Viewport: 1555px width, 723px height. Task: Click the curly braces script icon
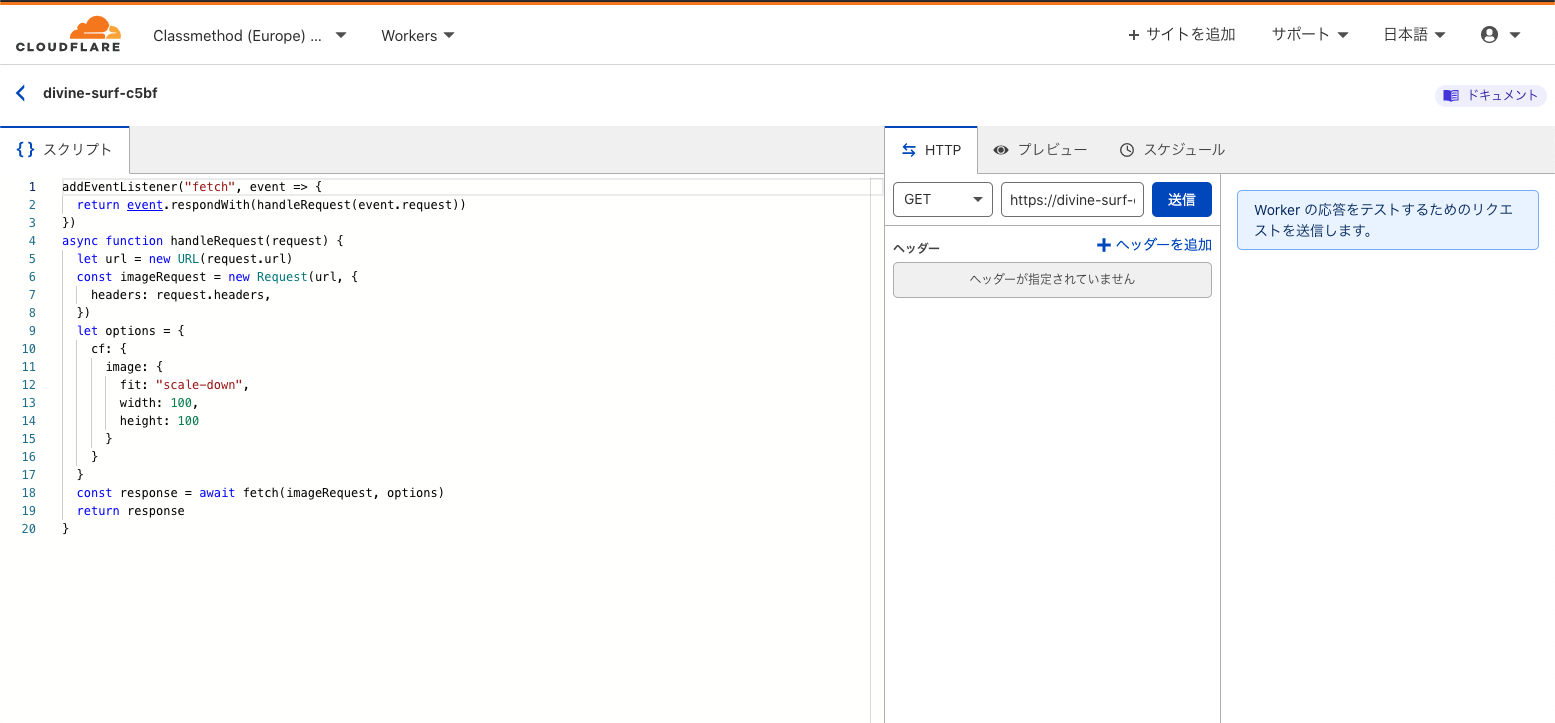point(26,149)
